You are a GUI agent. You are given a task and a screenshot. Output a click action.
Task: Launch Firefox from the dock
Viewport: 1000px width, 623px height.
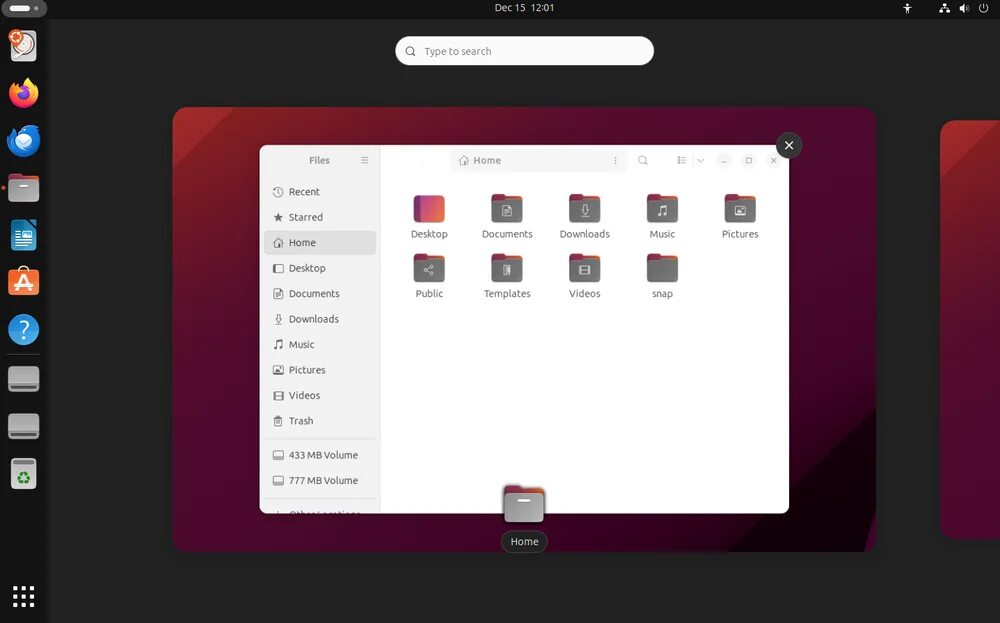pyautogui.click(x=24, y=93)
